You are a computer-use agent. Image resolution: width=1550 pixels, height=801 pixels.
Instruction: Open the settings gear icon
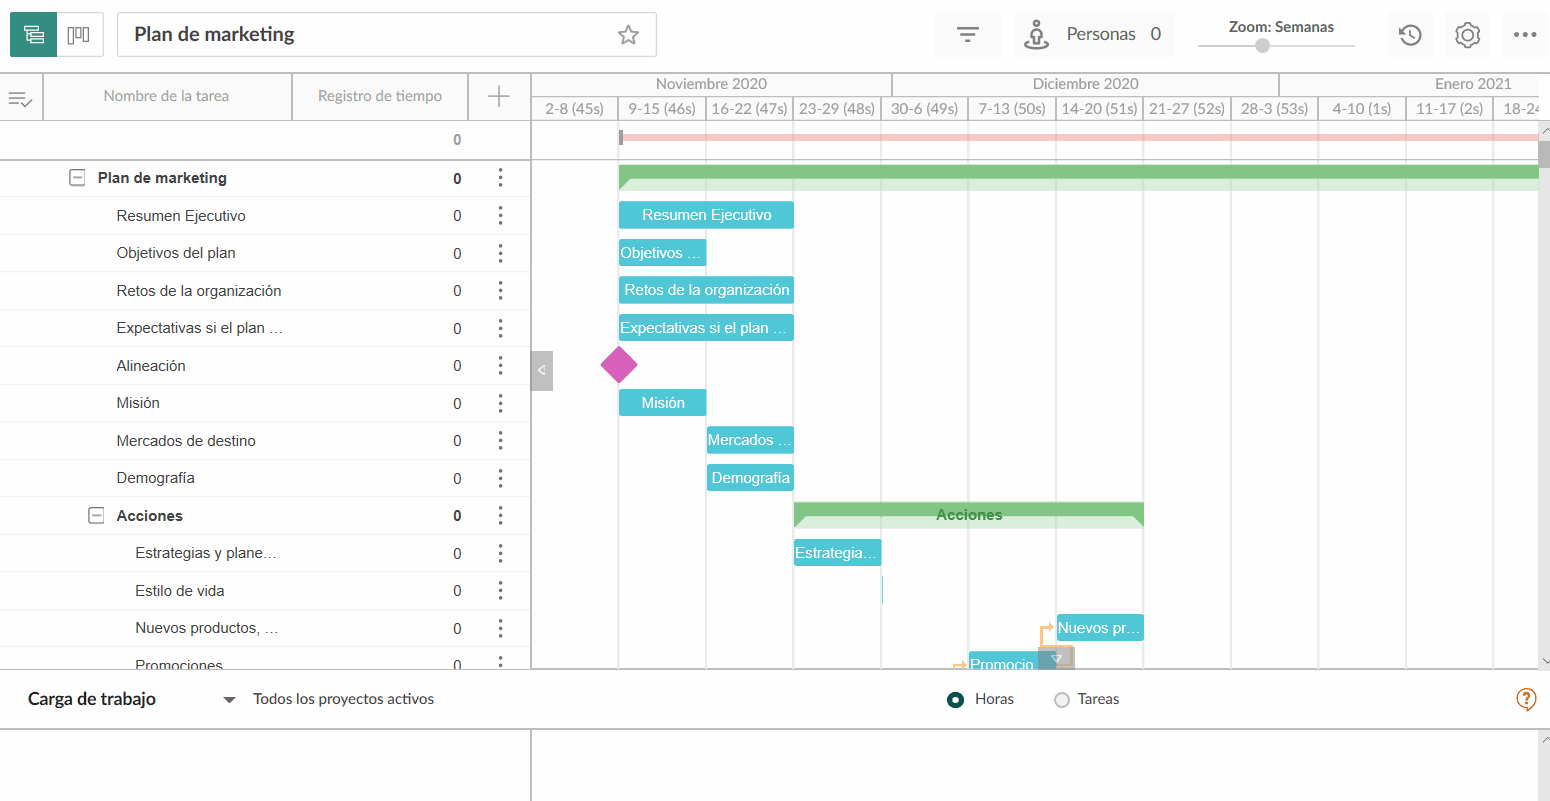click(1467, 33)
